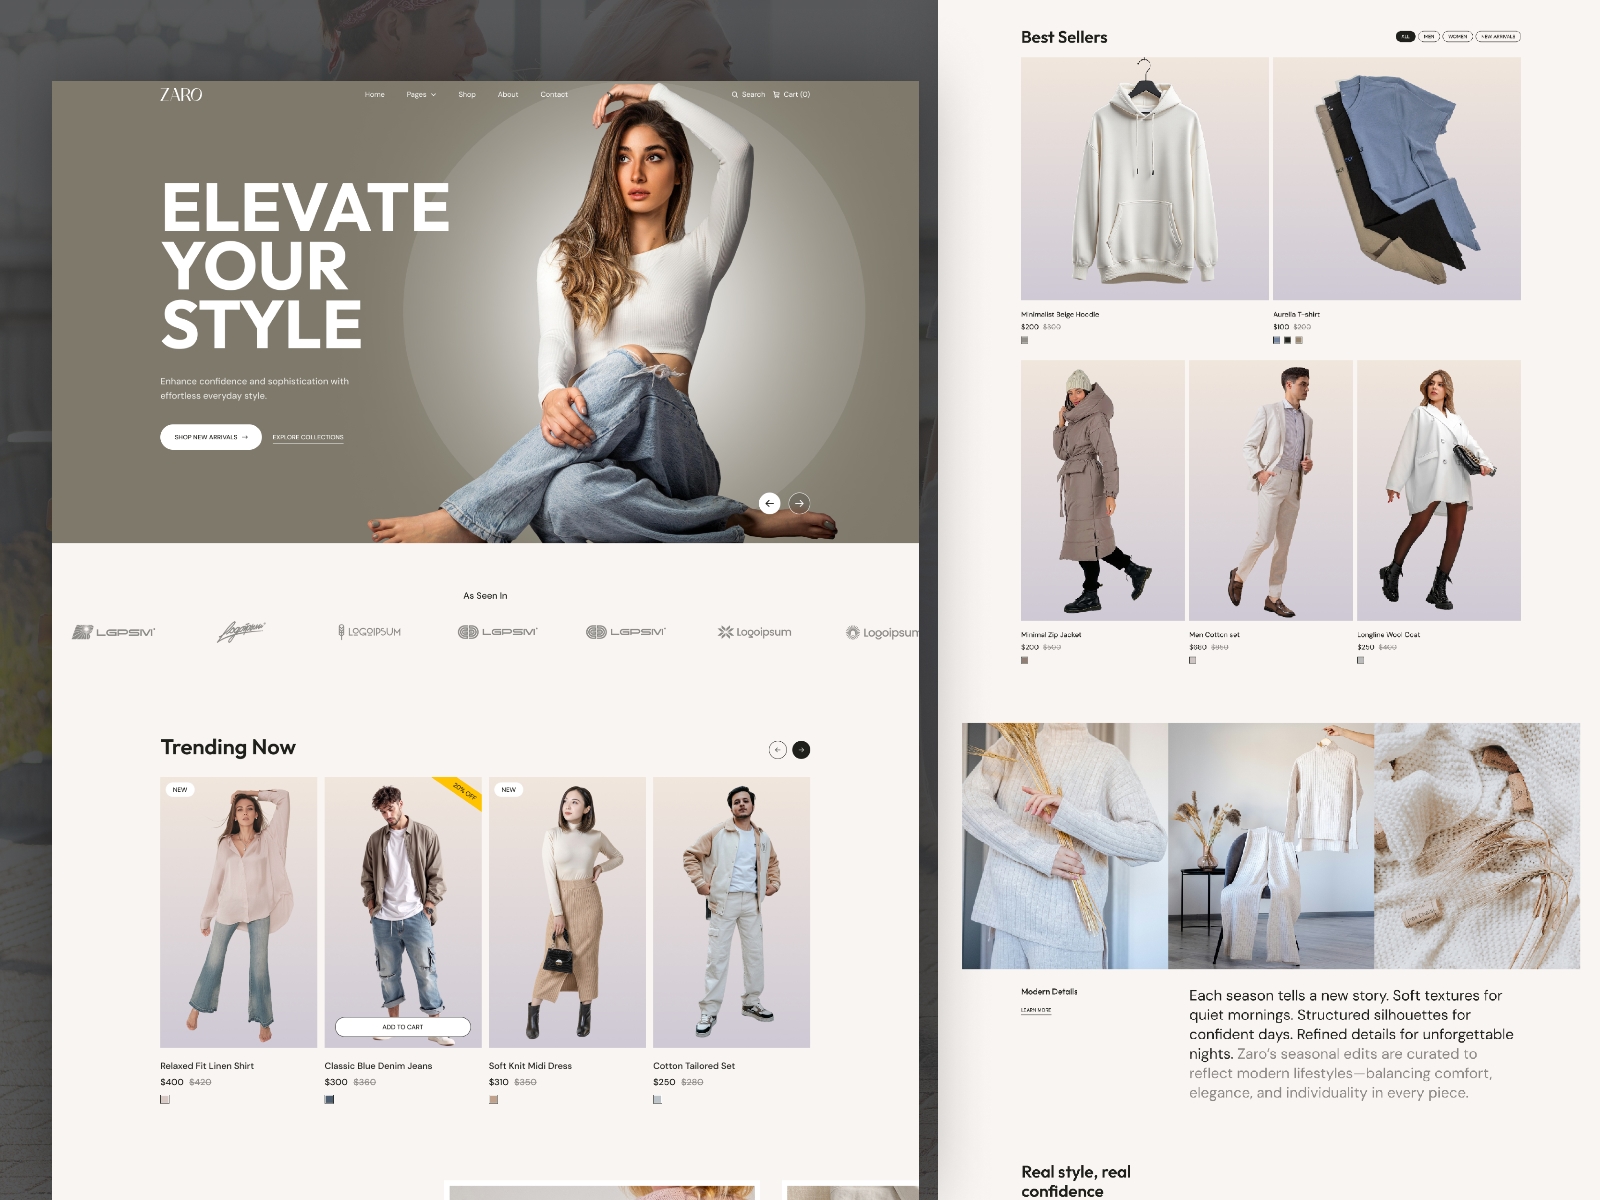Click the Search magnifier icon in the header
The image size is (1600, 1200).
(x=735, y=95)
